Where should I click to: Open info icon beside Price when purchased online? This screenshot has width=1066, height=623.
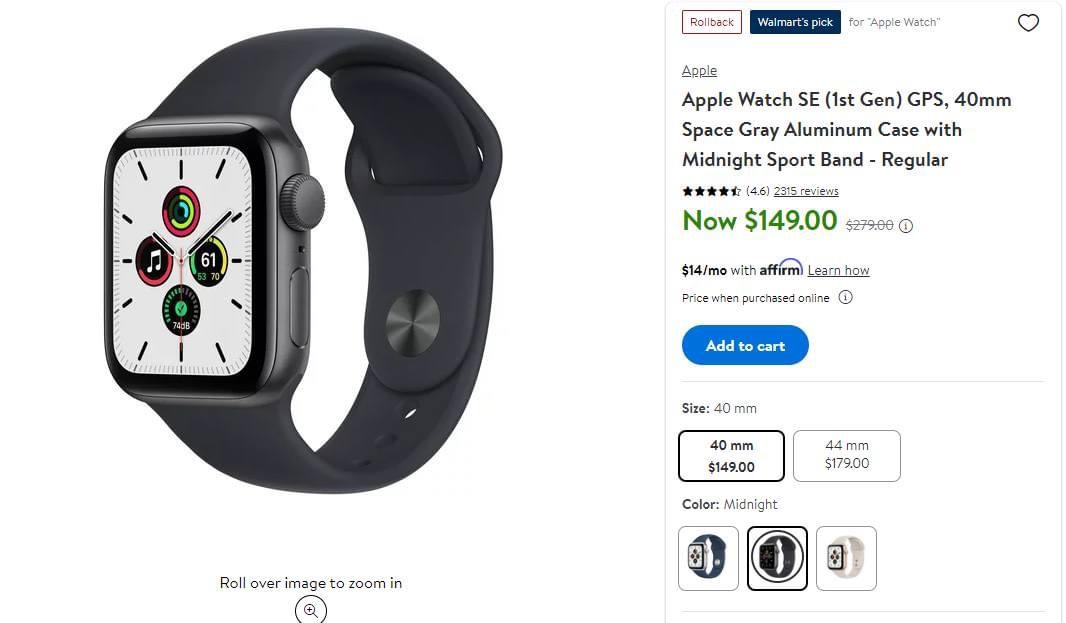845,297
